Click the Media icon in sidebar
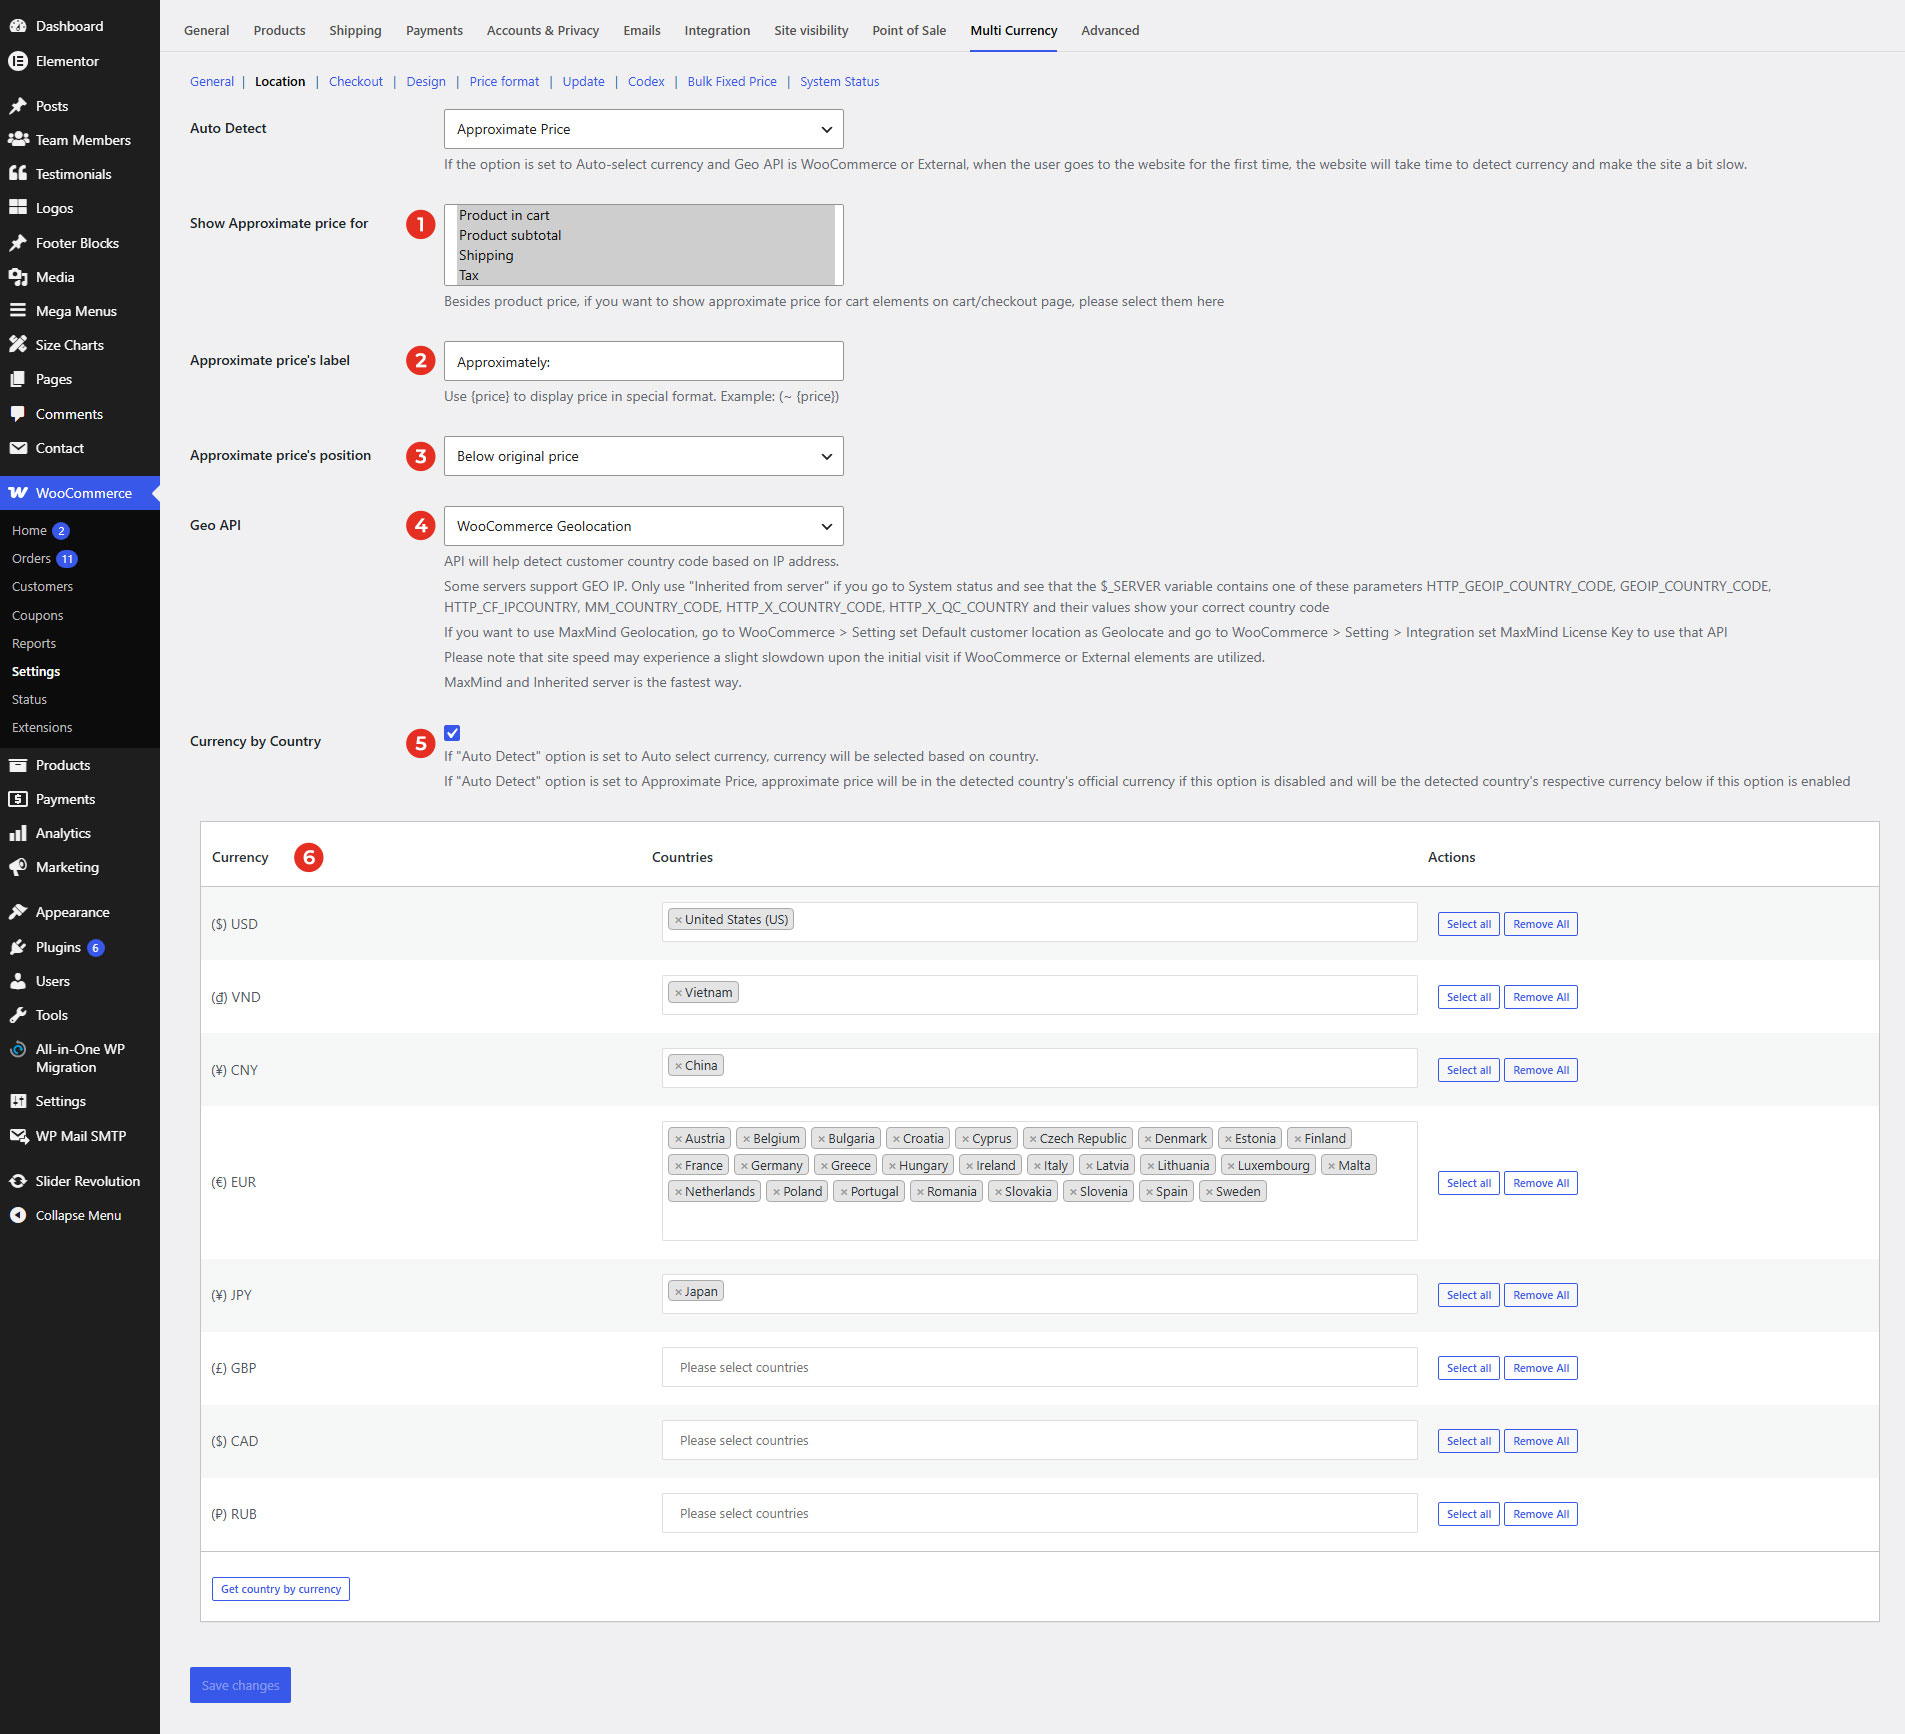Image resolution: width=1905 pixels, height=1734 pixels. (x=18, y=277)
